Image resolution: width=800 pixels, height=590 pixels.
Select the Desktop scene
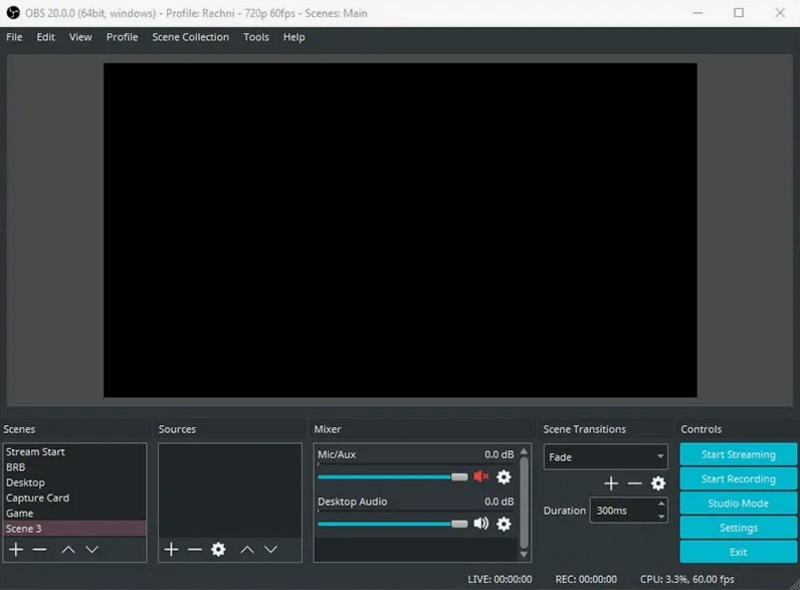pos(74,482)
